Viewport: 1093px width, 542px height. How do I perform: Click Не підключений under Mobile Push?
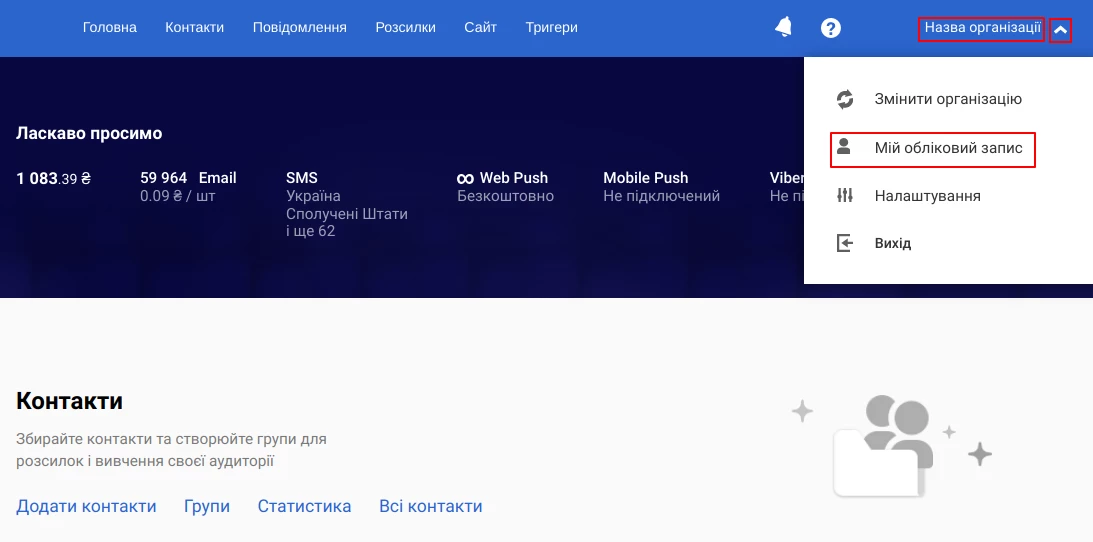click(662, 196)
